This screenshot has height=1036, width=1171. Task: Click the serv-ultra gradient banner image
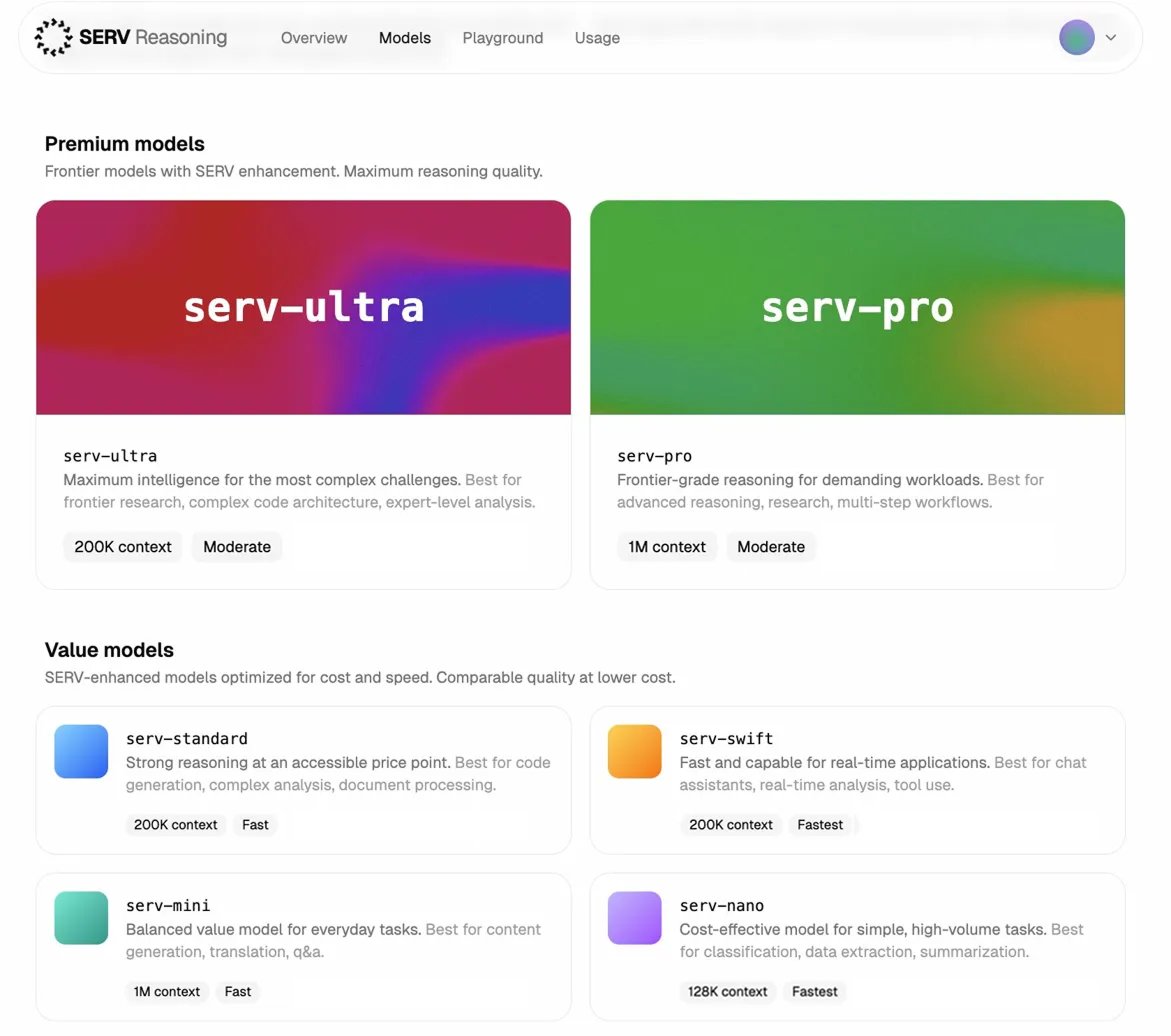303,307
